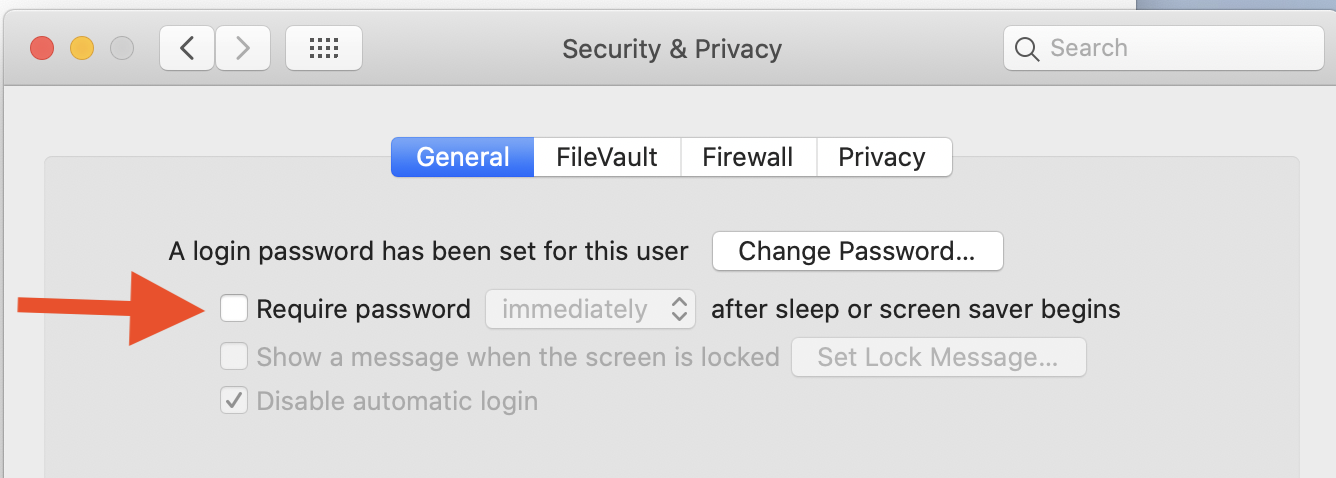Click the login password status text
The height and width of the screenshot is (478, 1336).
428,251
